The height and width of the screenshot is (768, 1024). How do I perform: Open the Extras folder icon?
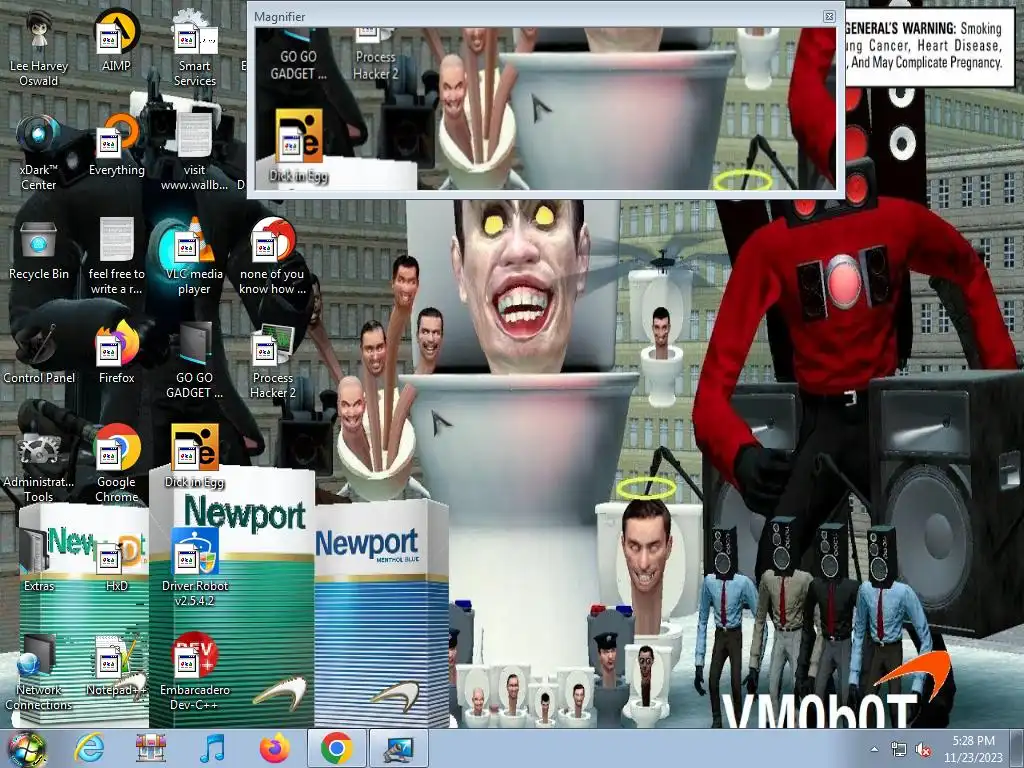[x=39, y=562]
